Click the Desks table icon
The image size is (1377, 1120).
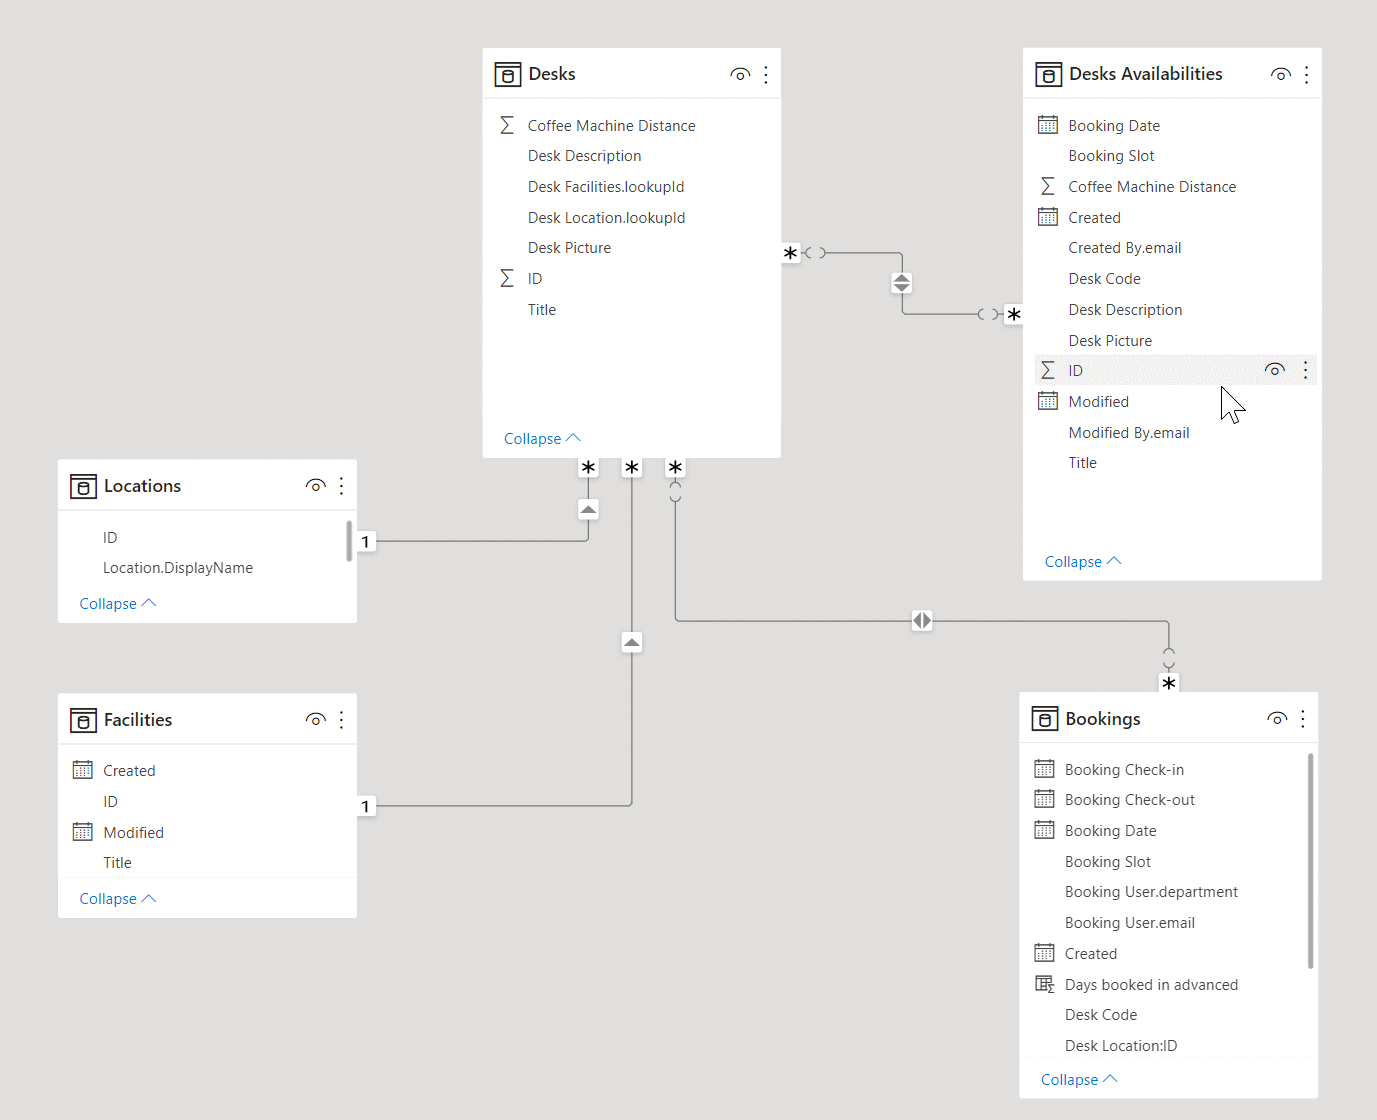coord(508,75)
